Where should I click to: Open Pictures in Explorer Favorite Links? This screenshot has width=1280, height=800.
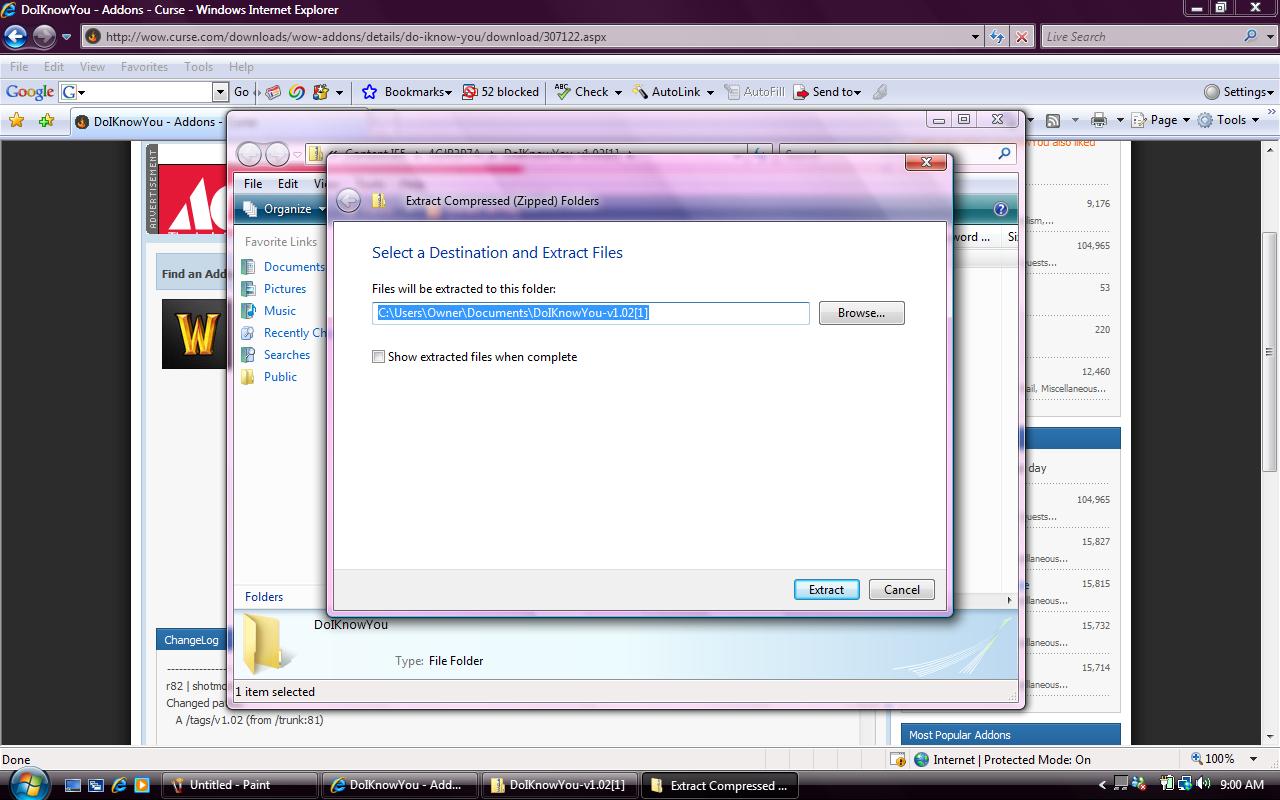pos(285,289)
